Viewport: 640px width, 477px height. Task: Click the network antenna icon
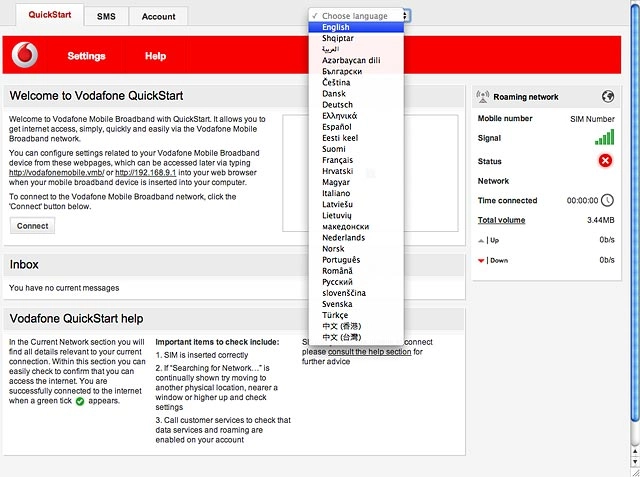coord(483,97)
